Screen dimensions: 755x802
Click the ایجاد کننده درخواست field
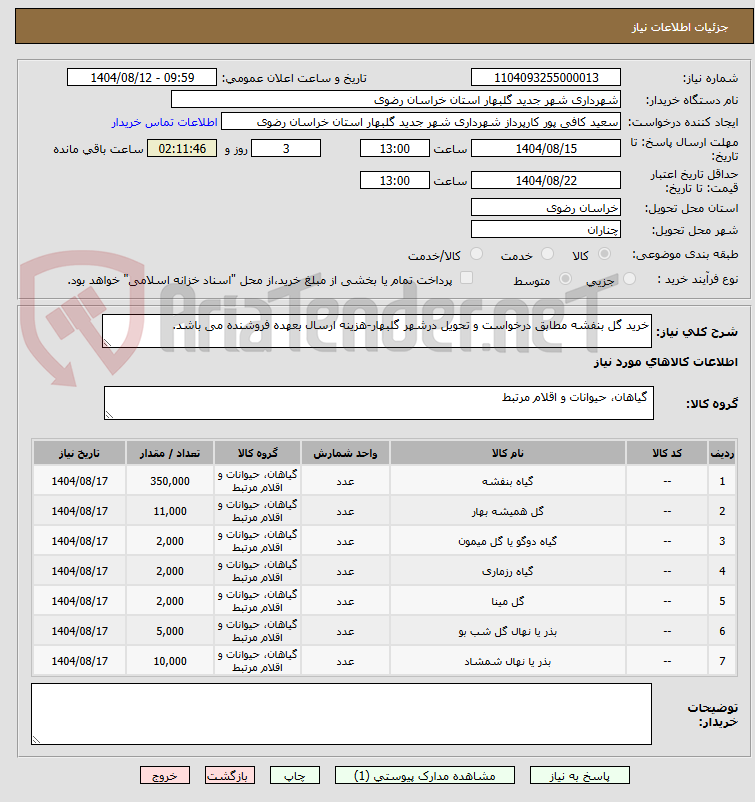(x=421, y=122)
